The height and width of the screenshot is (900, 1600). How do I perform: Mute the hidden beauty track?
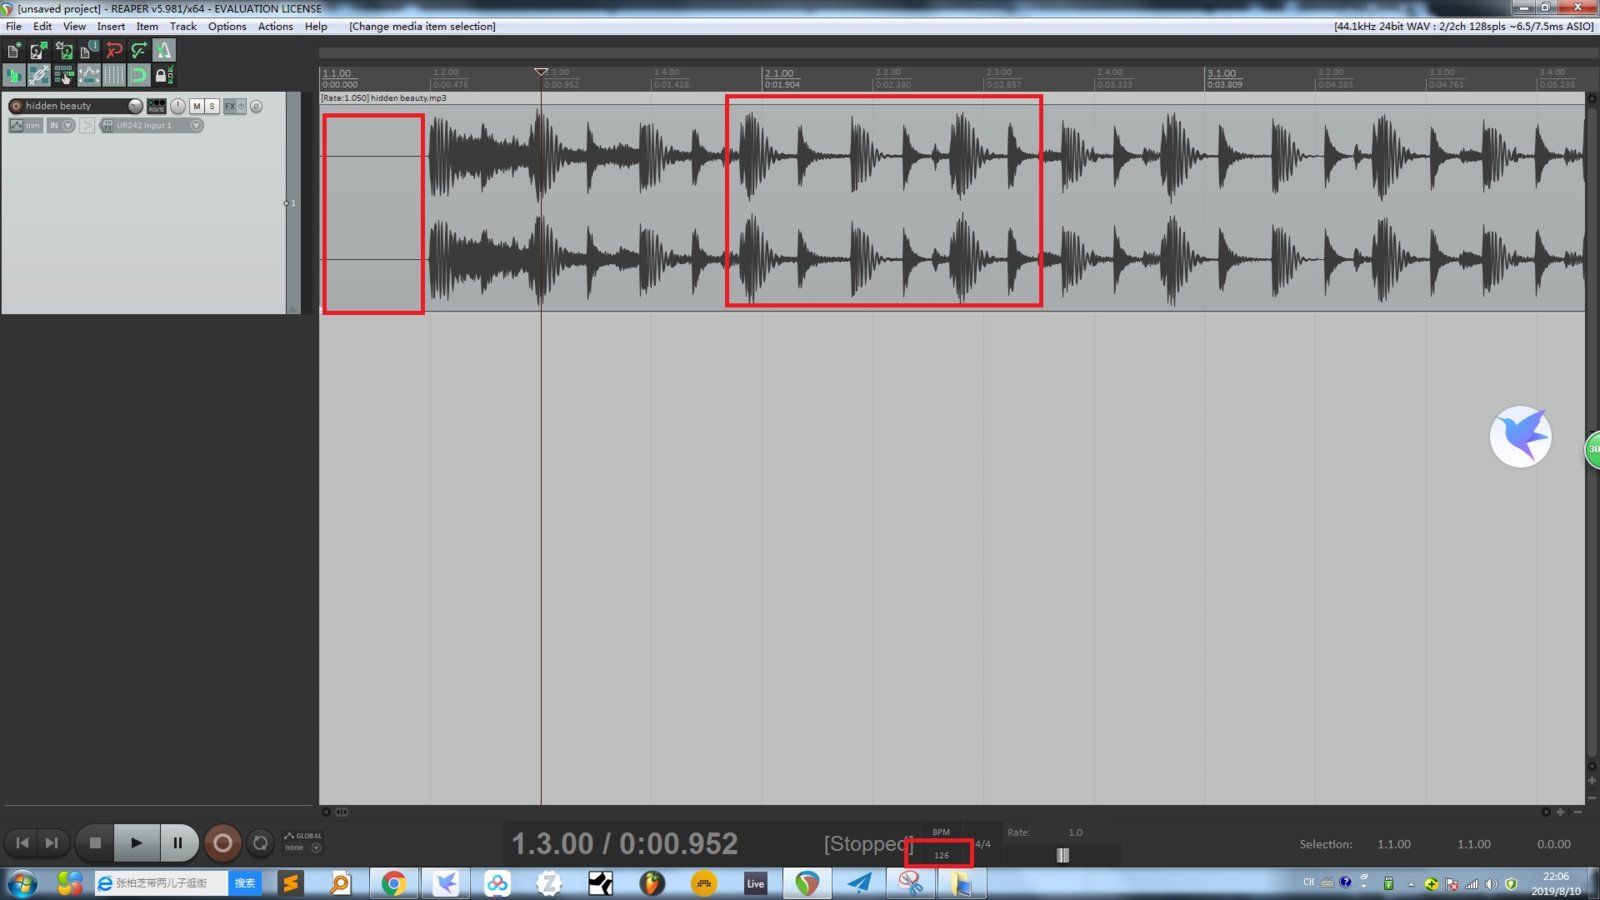(x=197, y=106)
